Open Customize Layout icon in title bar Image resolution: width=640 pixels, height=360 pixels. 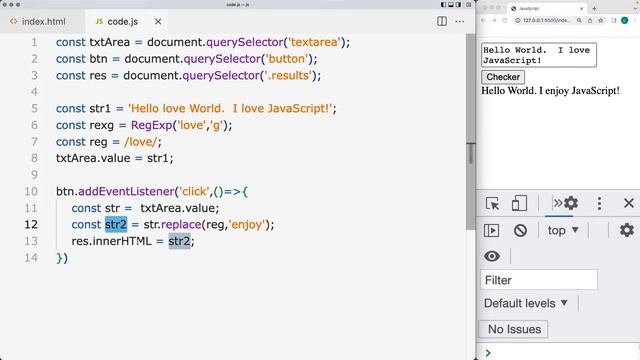pos(469,5)
